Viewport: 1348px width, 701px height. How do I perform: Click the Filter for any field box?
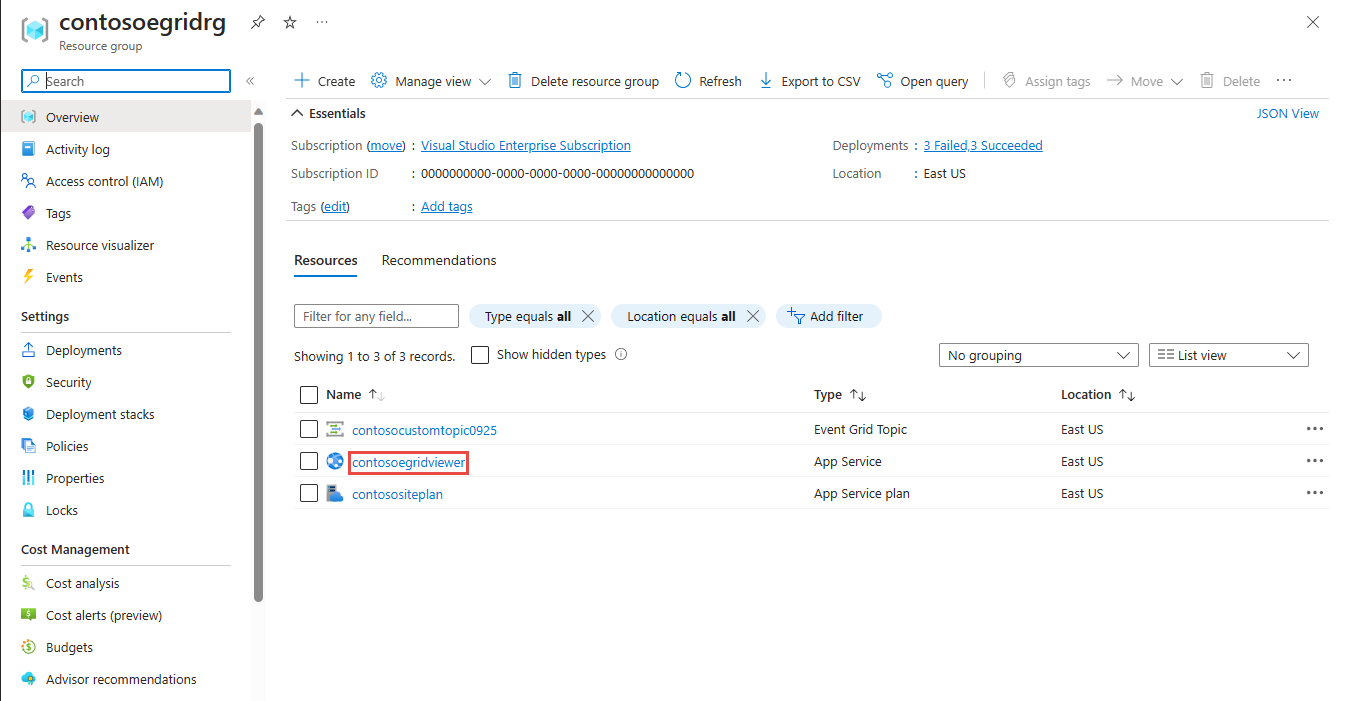pos(376,316)
